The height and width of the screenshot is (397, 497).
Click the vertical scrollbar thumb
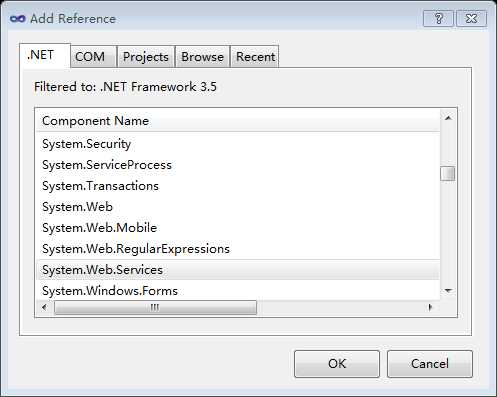[448, 173]
